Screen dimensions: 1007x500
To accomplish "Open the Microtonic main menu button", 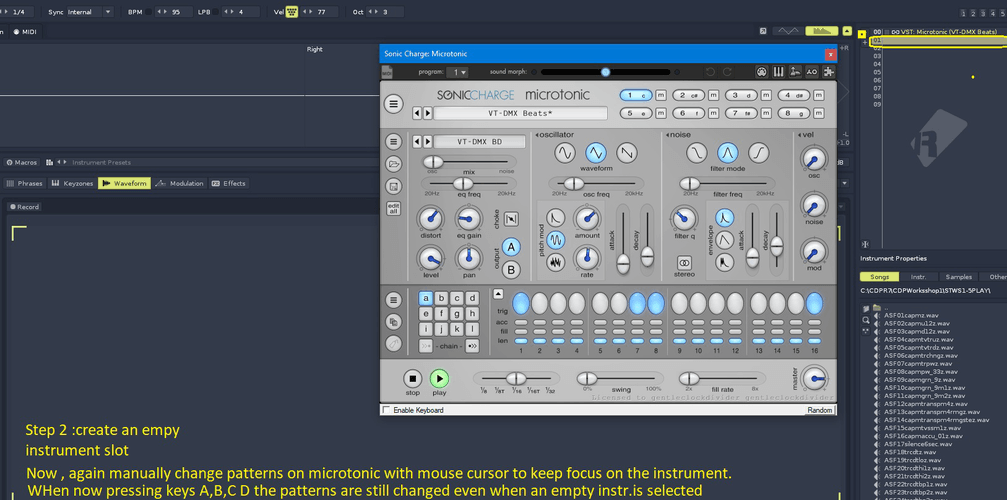I will [x=394, y=103].
